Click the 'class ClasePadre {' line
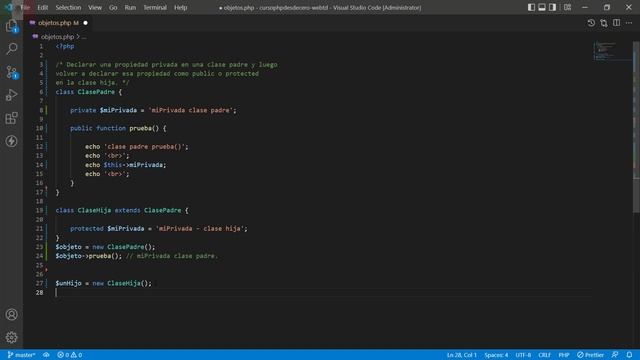Viewport: 640px width, 360px height. coord(89,92)
